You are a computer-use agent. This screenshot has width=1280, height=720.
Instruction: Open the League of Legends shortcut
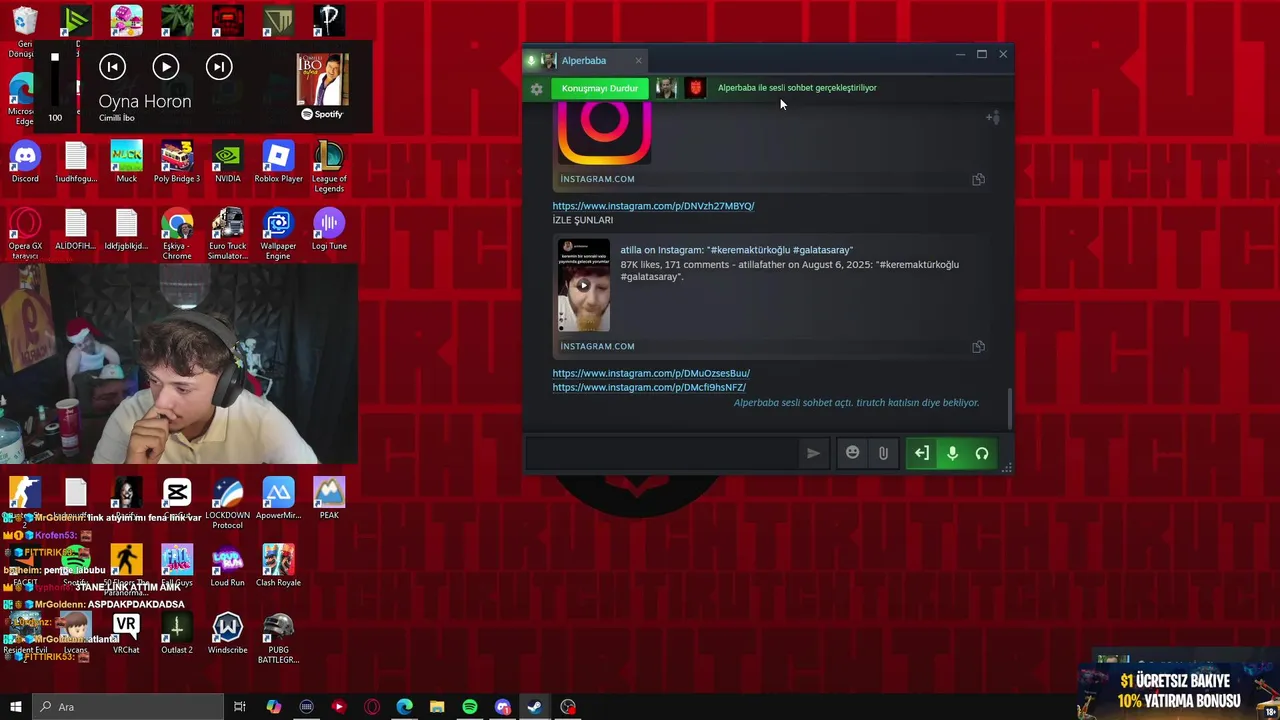click(x=329, y=168)
